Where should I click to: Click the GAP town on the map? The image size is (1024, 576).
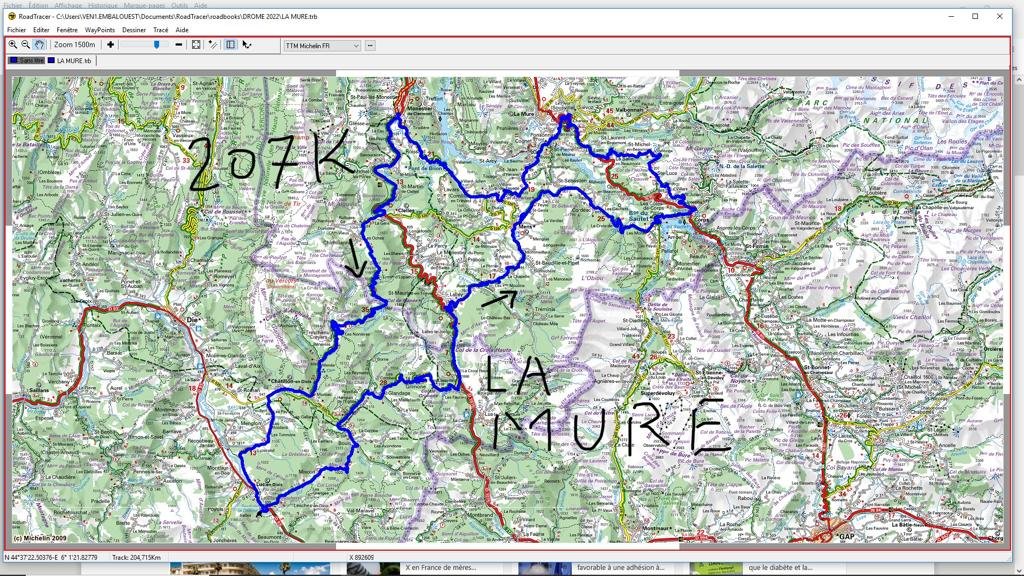[x=846, y=537]
